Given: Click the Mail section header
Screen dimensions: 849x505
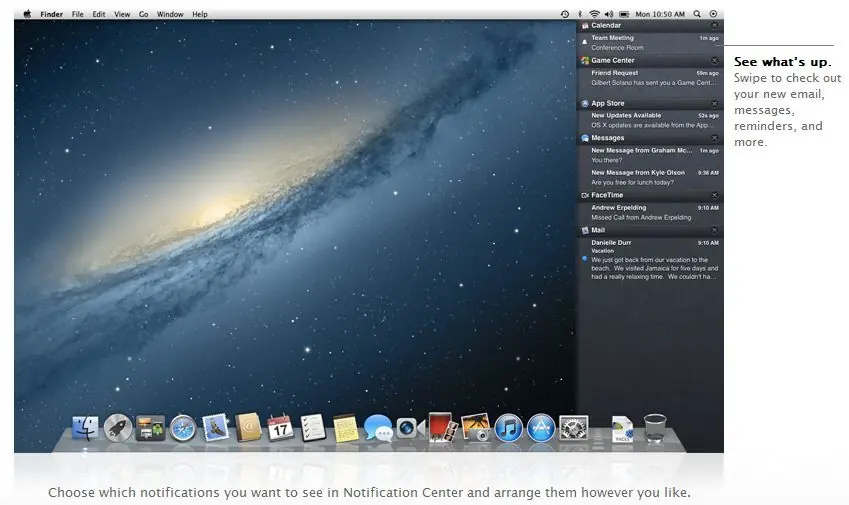Looking at the screenshot, I should (x=650, y=230).
